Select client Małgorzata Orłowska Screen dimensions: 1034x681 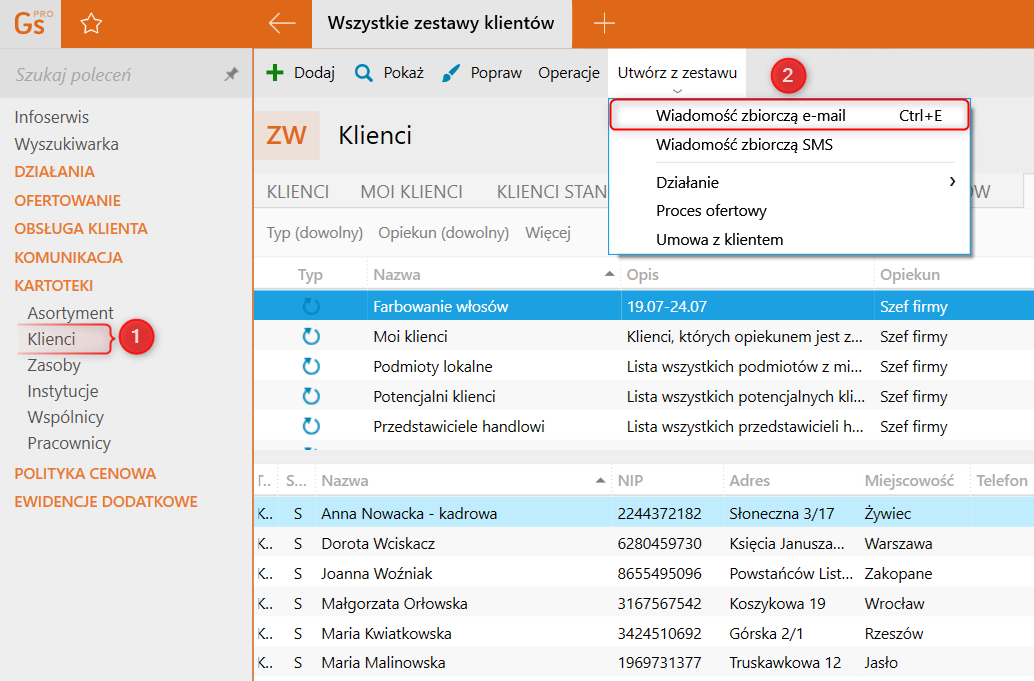(x=644, y=604)
